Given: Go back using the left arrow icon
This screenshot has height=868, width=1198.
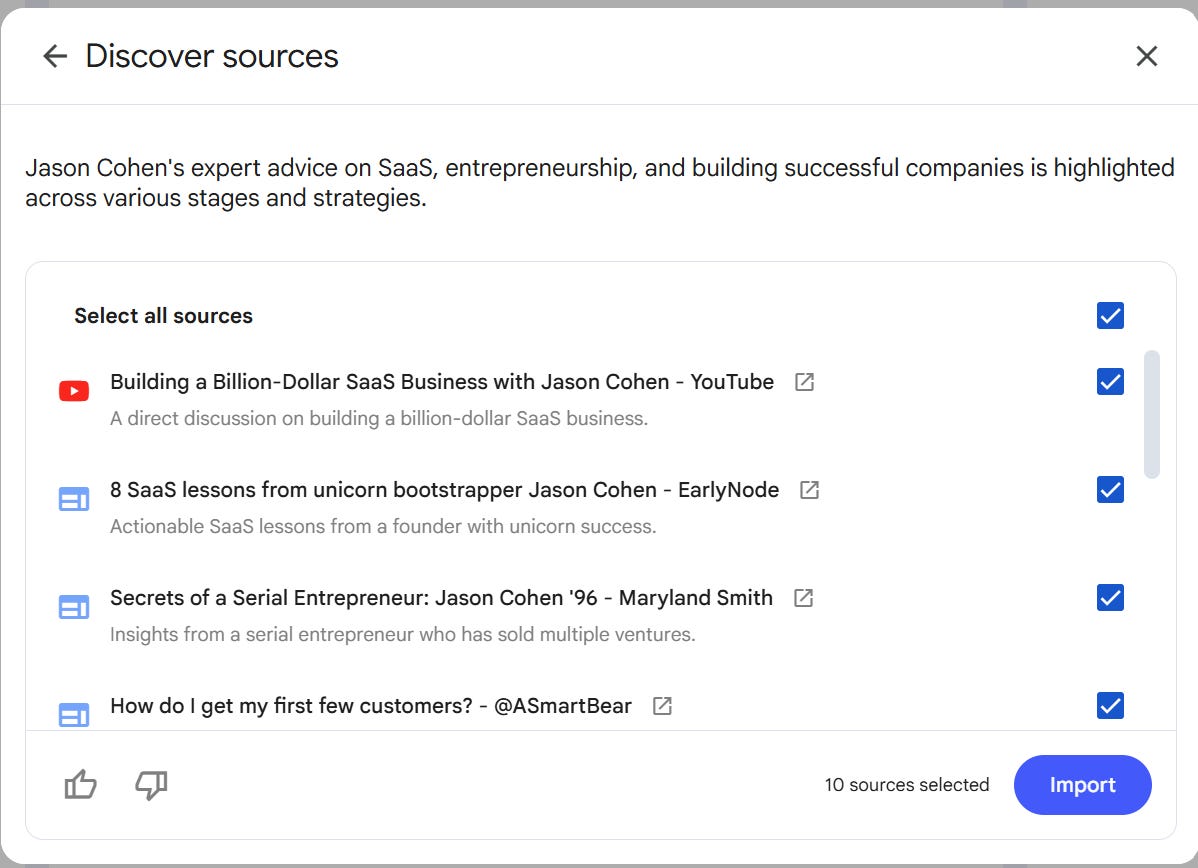Looking at the screenshot, I should coord(55,56).
